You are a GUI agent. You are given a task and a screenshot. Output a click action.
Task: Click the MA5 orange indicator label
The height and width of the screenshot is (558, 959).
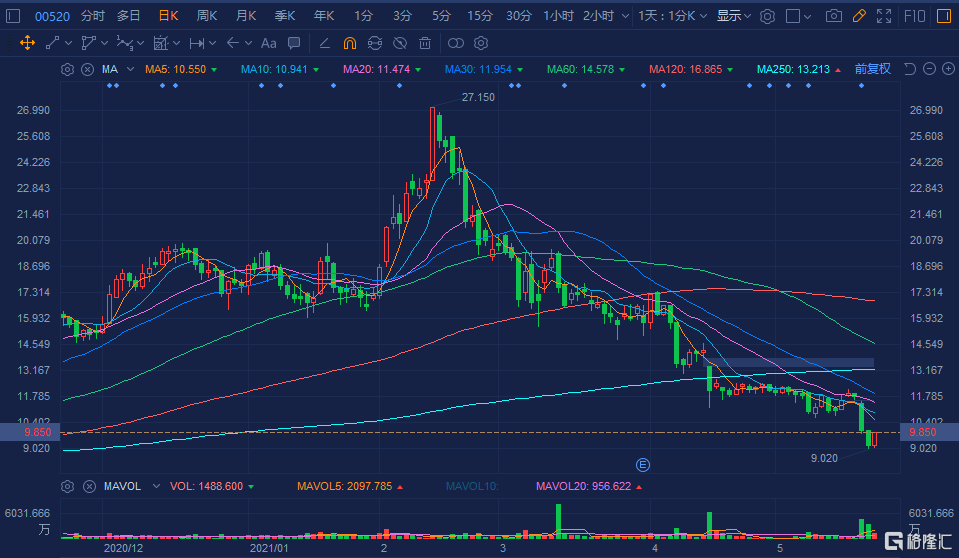point(176,69)
